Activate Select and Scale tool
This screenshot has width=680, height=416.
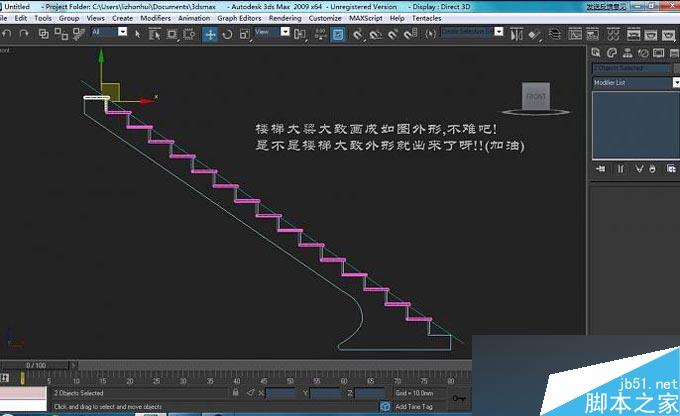(245, 34)
